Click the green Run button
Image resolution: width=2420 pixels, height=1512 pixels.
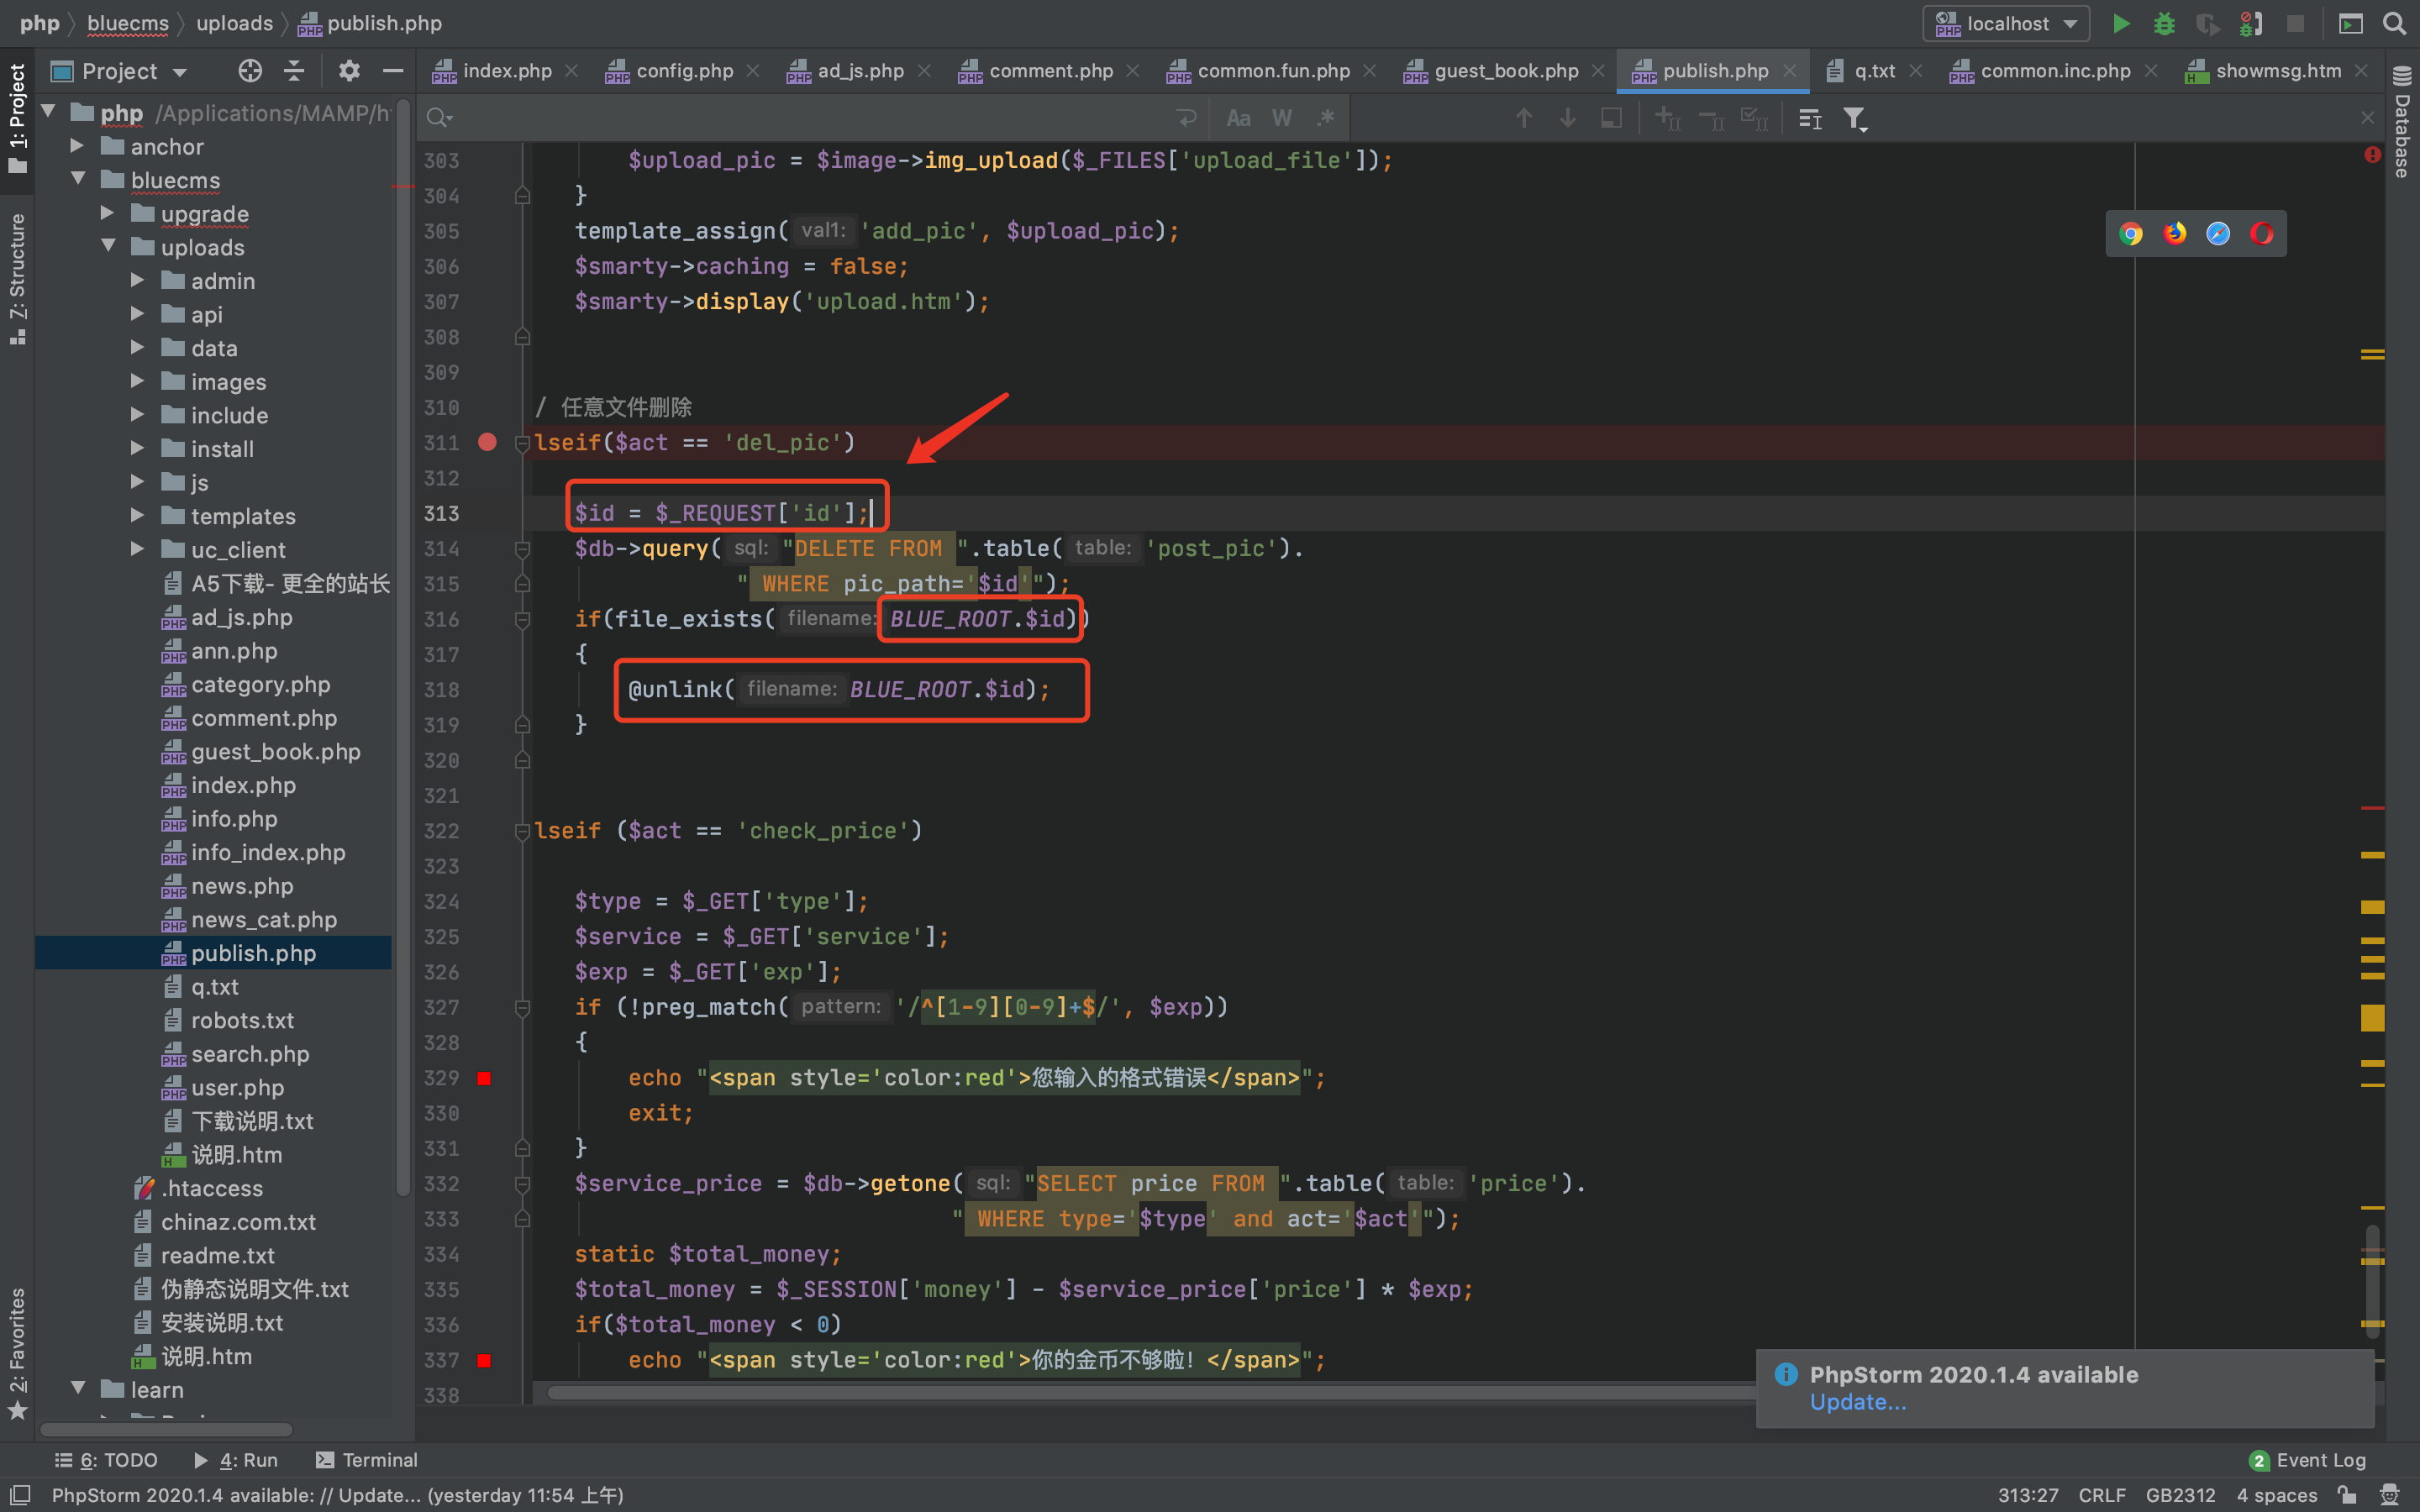click(x=2120, y=23)
